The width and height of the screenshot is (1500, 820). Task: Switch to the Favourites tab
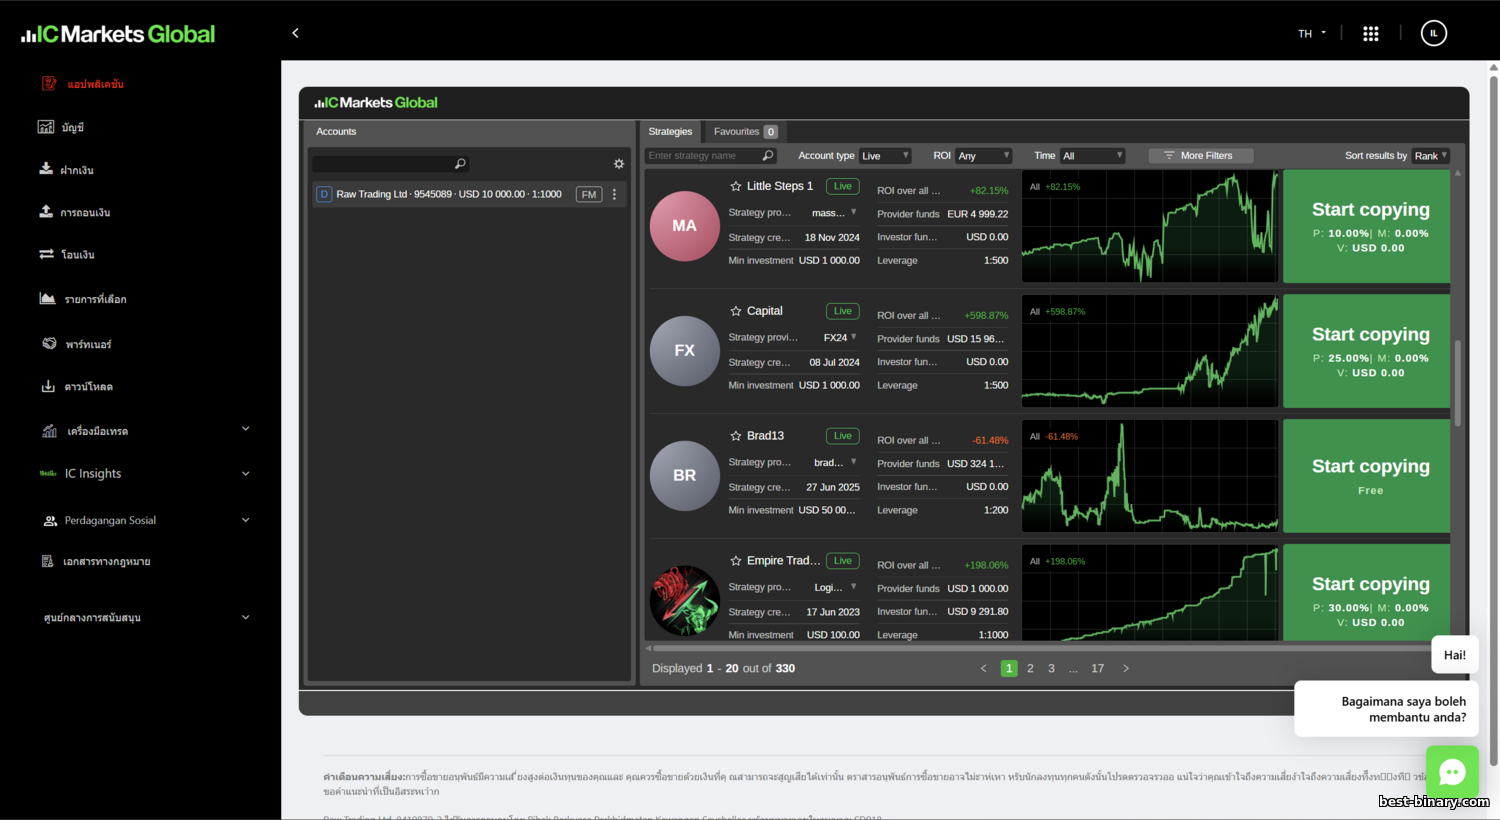pos(744,132)
